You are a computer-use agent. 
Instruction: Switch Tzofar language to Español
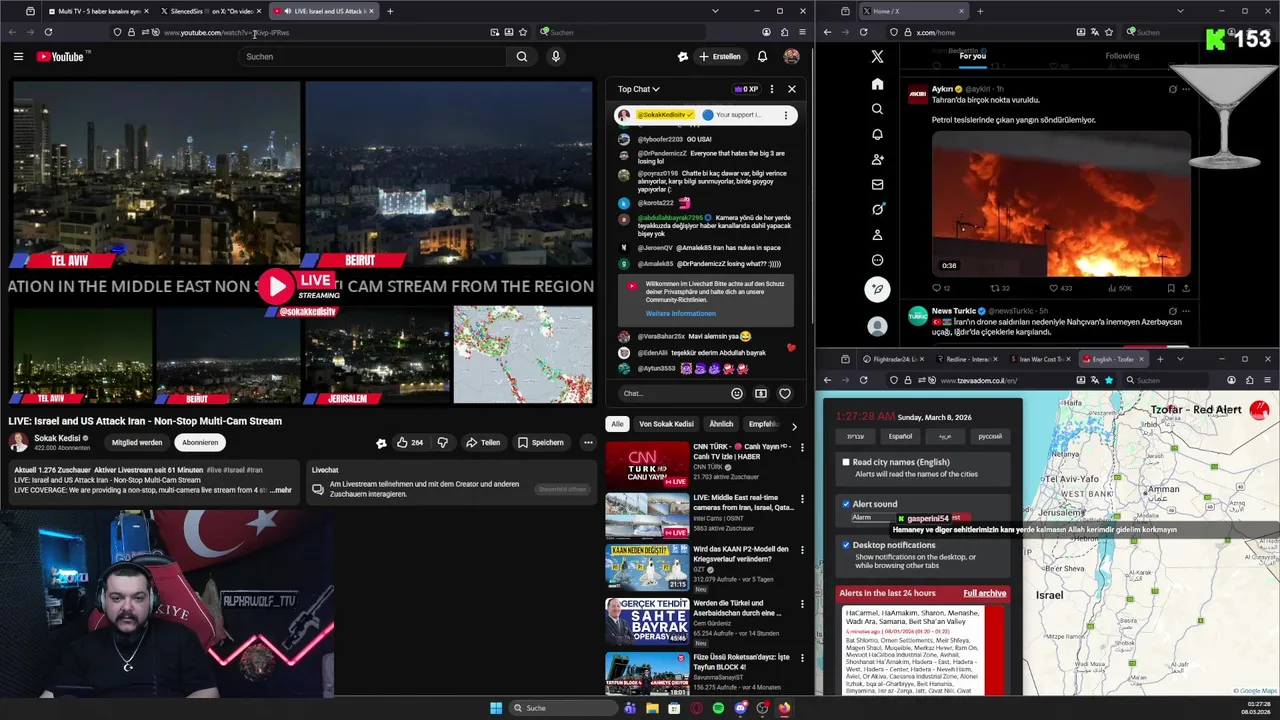click(x=900, y=436)
